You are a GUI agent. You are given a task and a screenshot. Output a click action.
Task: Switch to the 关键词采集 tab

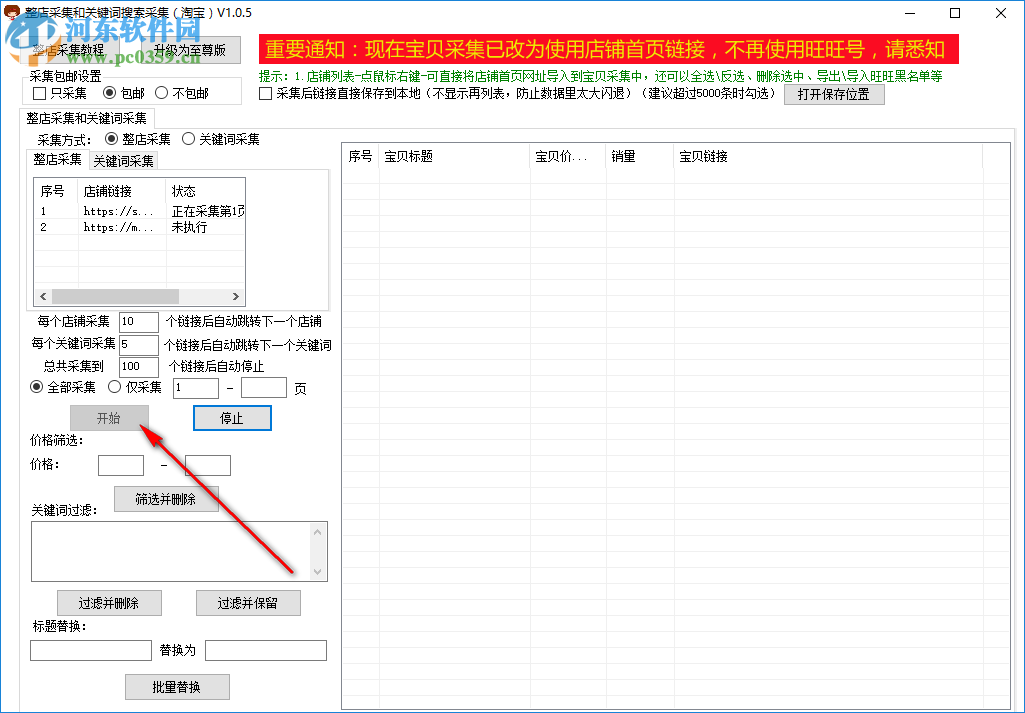click(x=122, y=160)
